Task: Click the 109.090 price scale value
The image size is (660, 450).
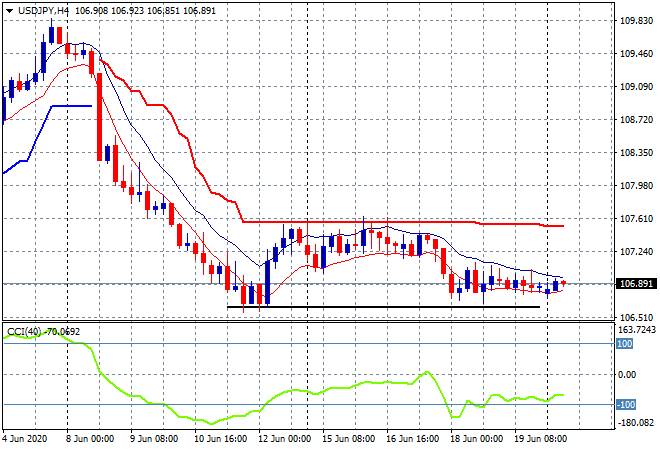Action: (636, 87)
